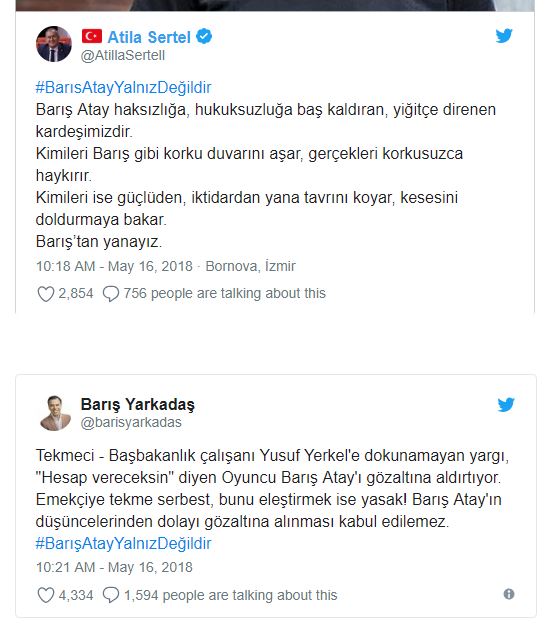The image size is (548, 629).
Task: Click the info icon on the second tweet
Action: coord(509,594)
